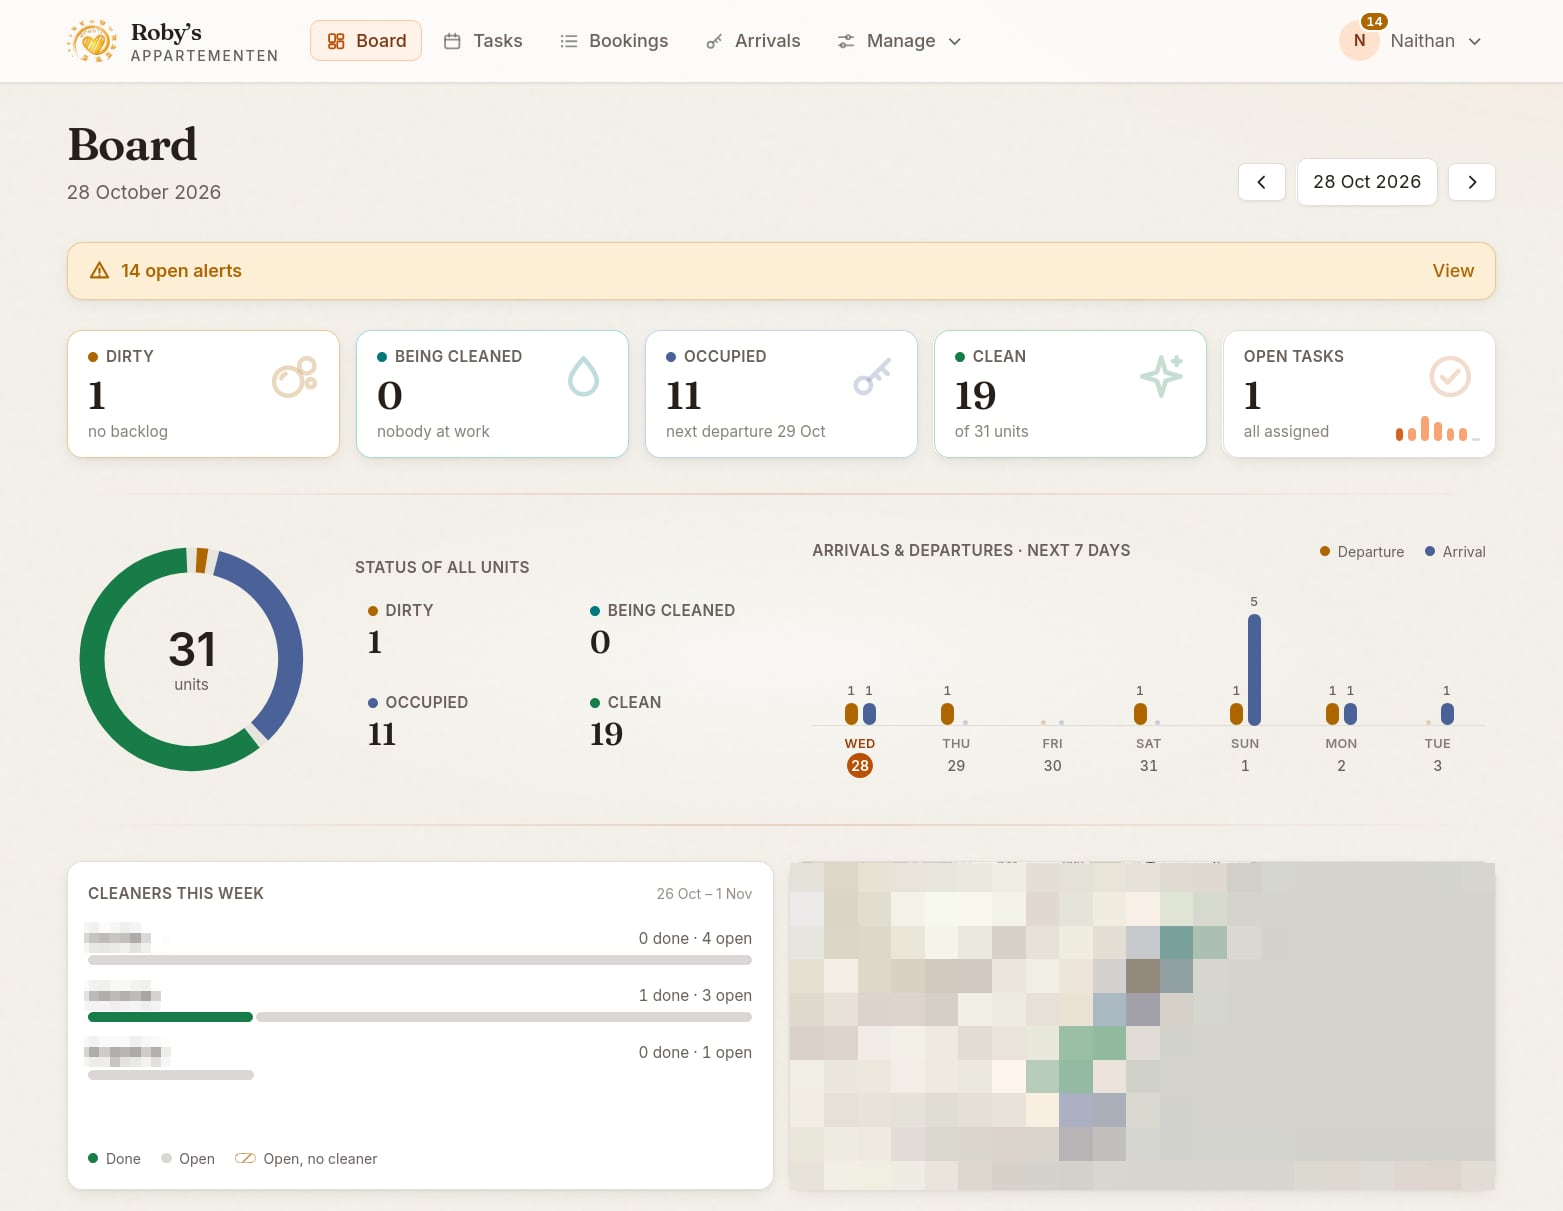Expand the Naithan user menu chevron

(1475, 41)
